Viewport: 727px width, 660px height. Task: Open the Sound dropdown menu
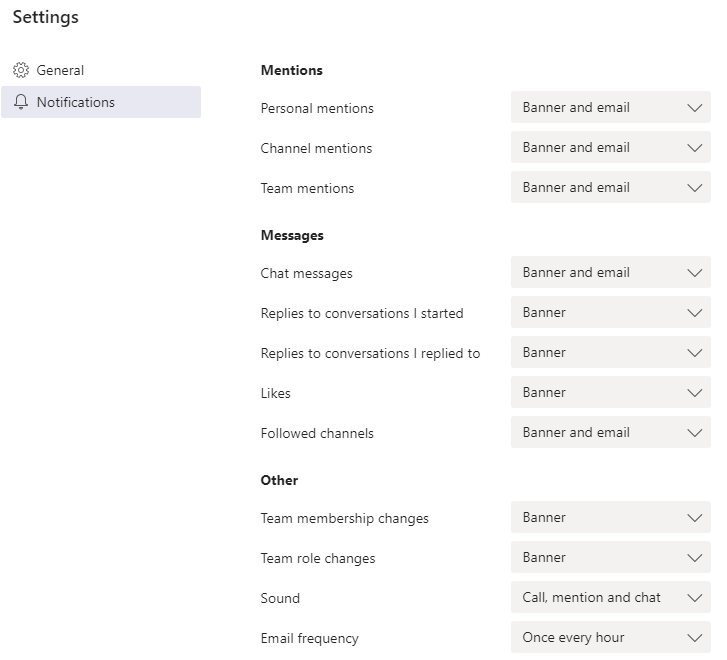(x=611, y=597)
